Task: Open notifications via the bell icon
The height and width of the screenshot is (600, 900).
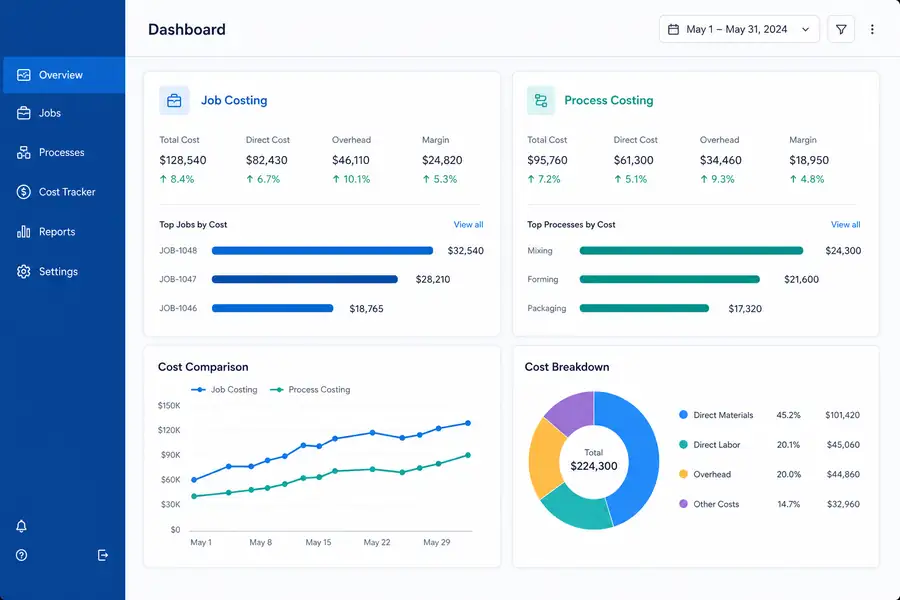Action: pyautogui.click(x=21, y=526)
